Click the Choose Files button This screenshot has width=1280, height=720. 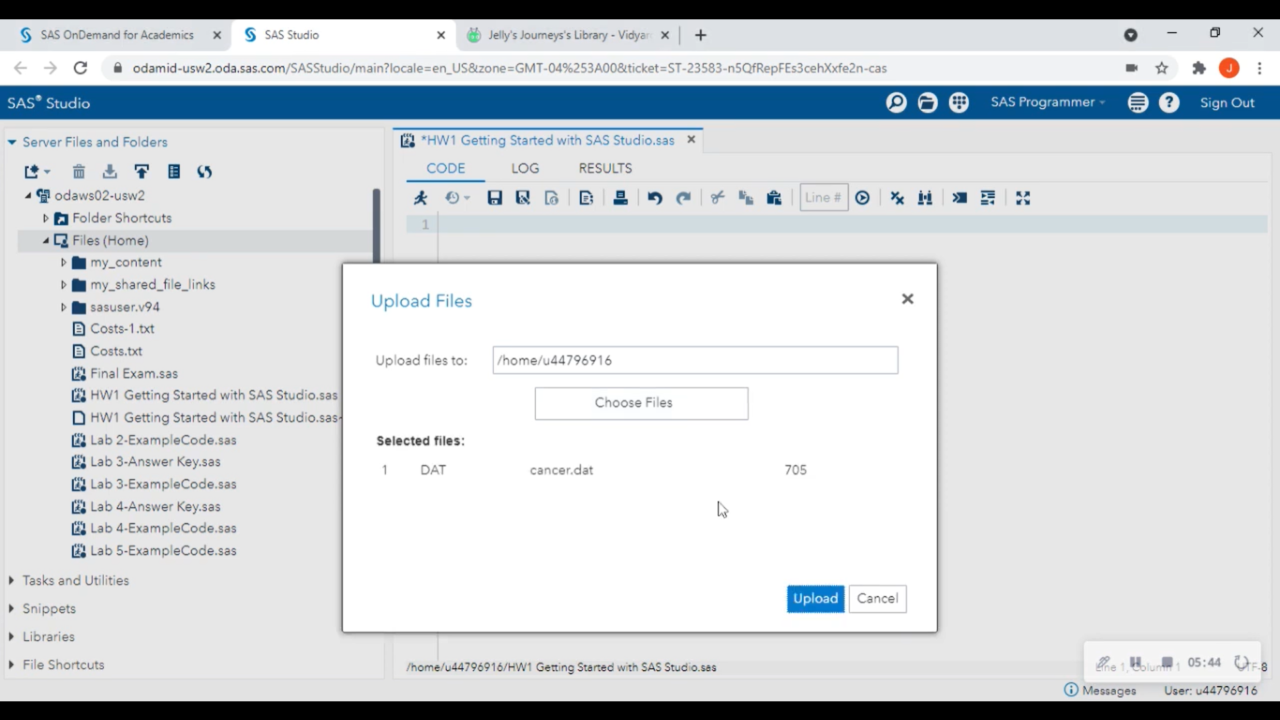[x=641, y=403]
